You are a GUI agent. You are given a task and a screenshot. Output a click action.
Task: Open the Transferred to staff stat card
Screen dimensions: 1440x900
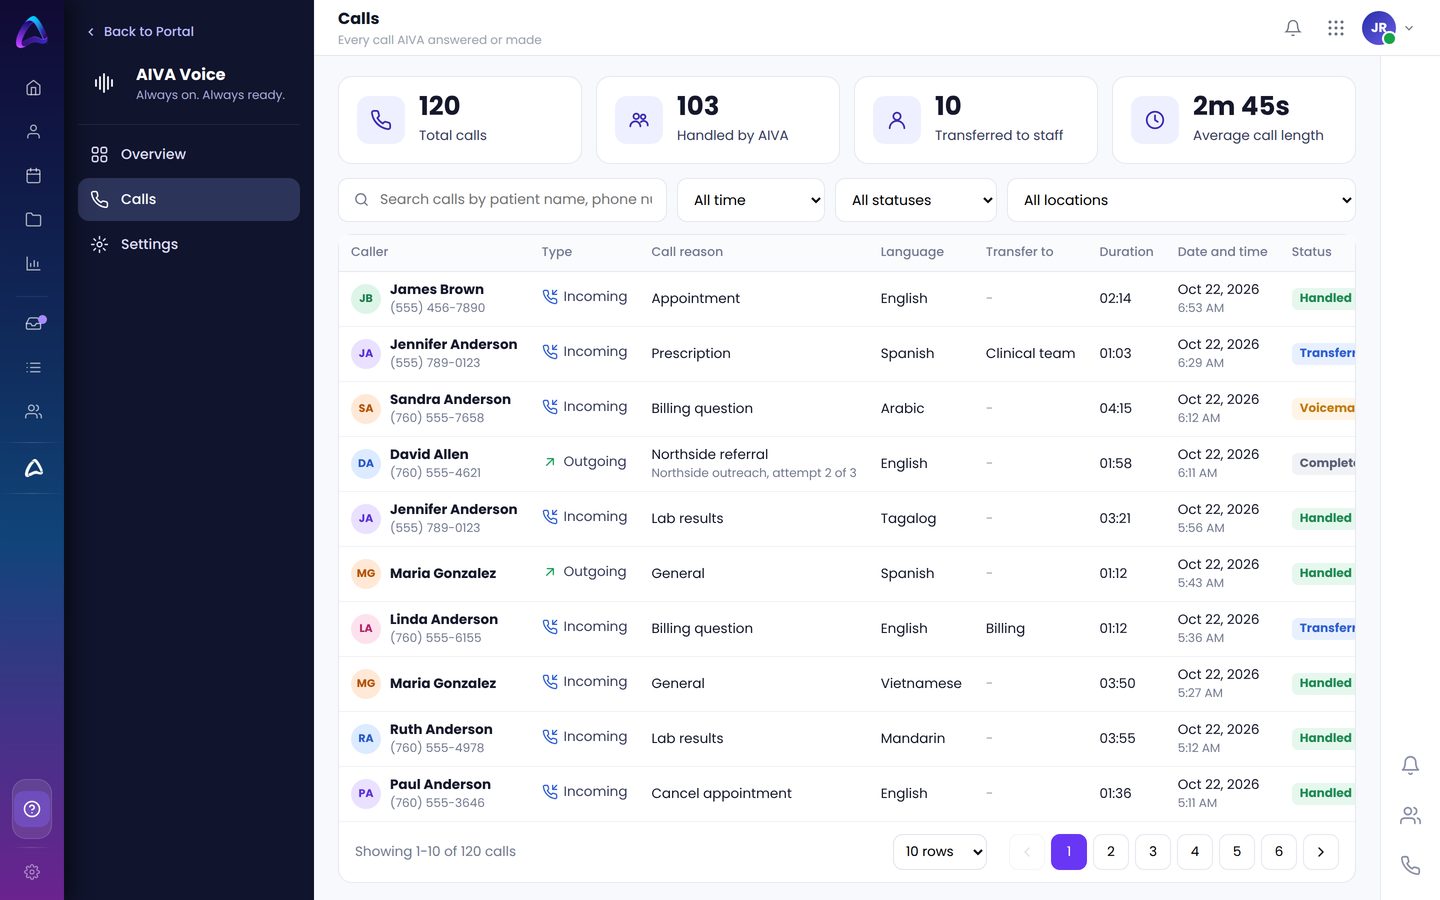click(976, 120)
